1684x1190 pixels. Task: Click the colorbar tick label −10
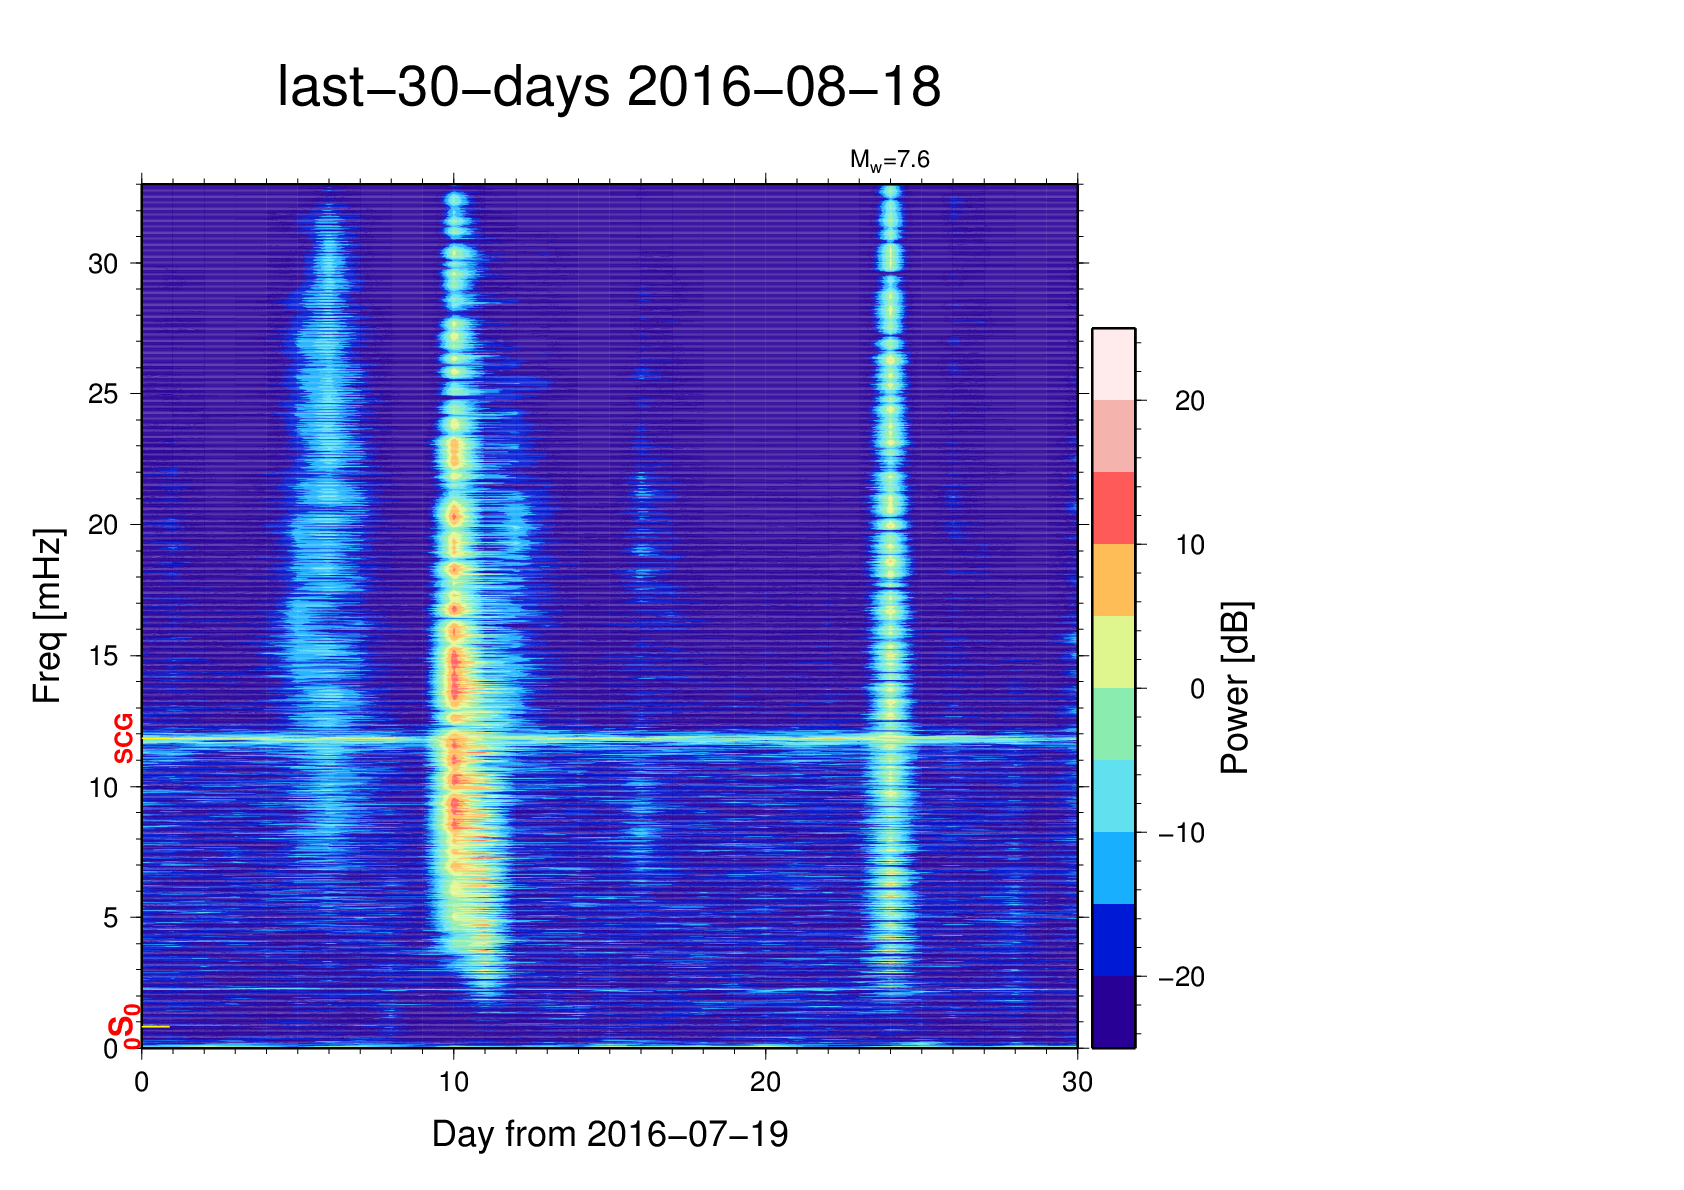pyautogui.click(x=1182, y=833)
